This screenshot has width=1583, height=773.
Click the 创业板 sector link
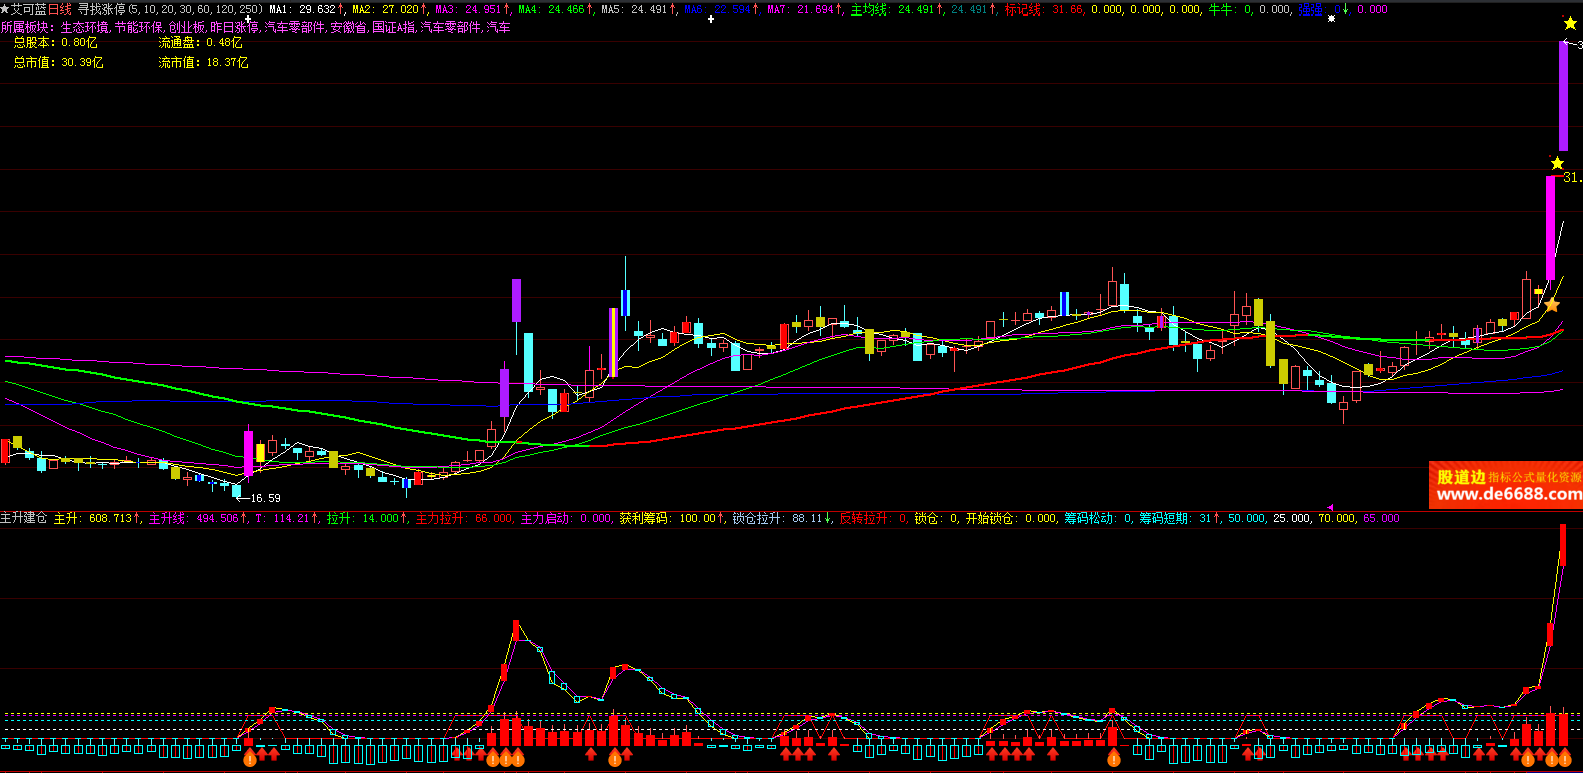186,27
